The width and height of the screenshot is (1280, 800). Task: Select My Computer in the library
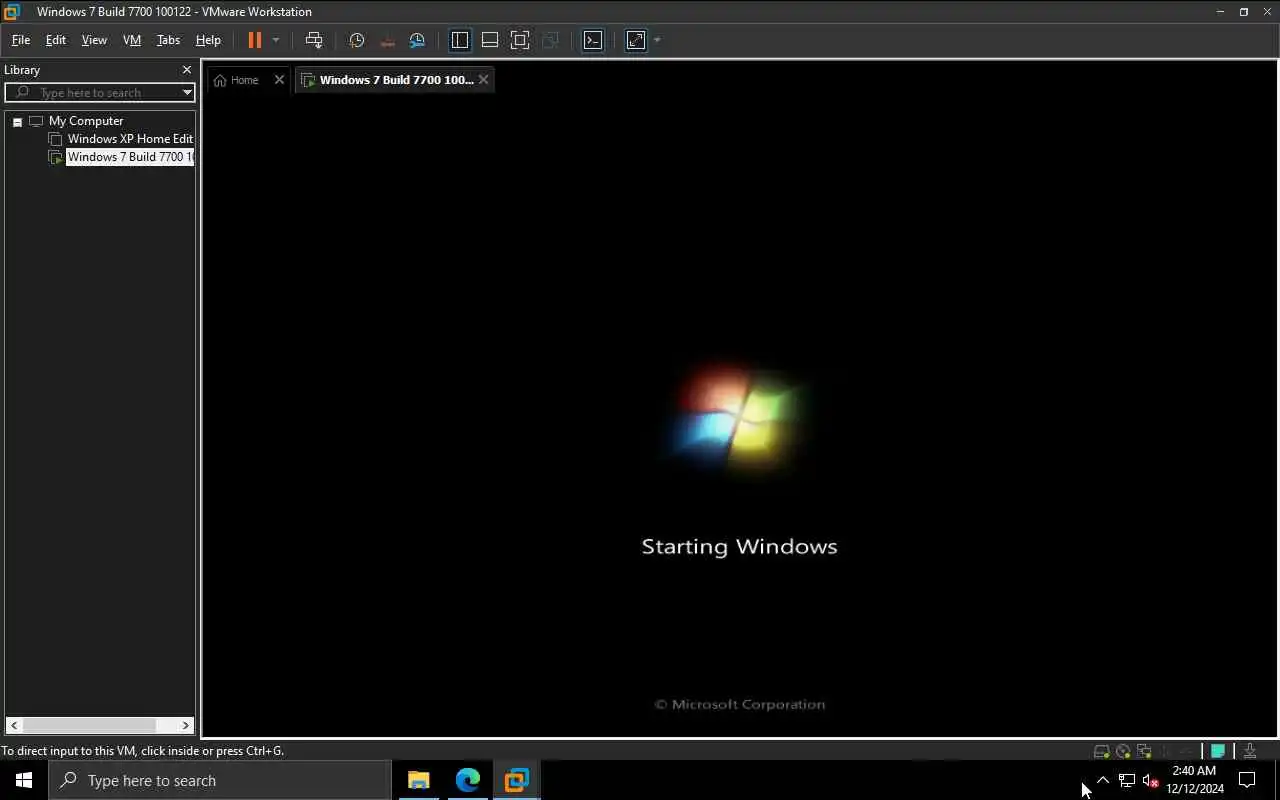click(x=86, y=121)
